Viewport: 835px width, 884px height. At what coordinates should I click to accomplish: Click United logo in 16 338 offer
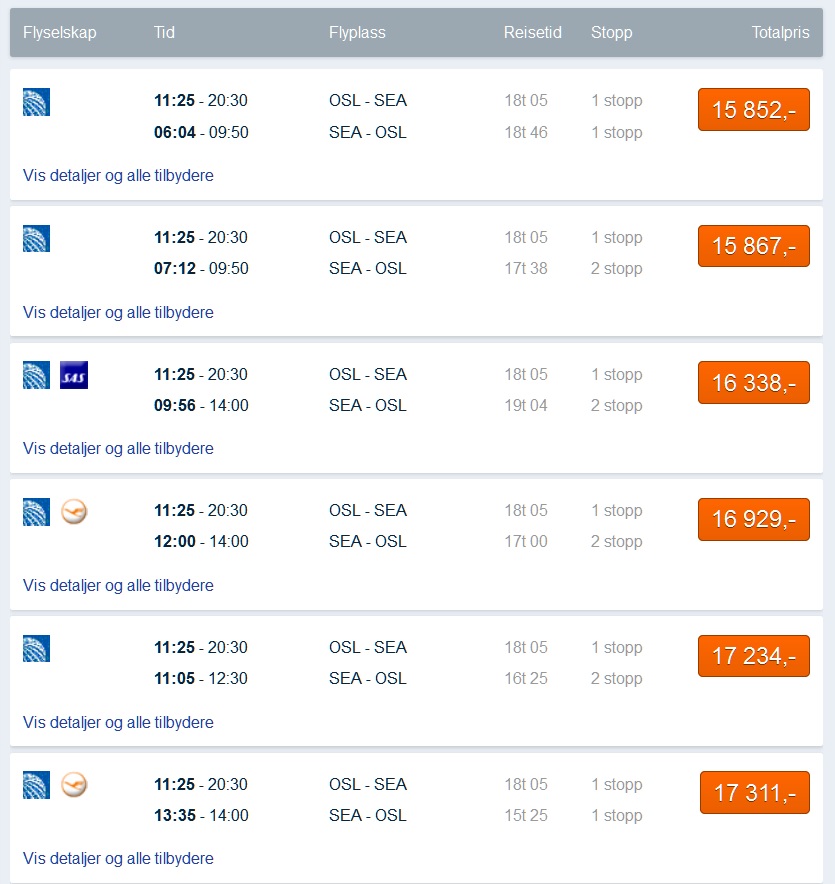[x=36, y=375]
